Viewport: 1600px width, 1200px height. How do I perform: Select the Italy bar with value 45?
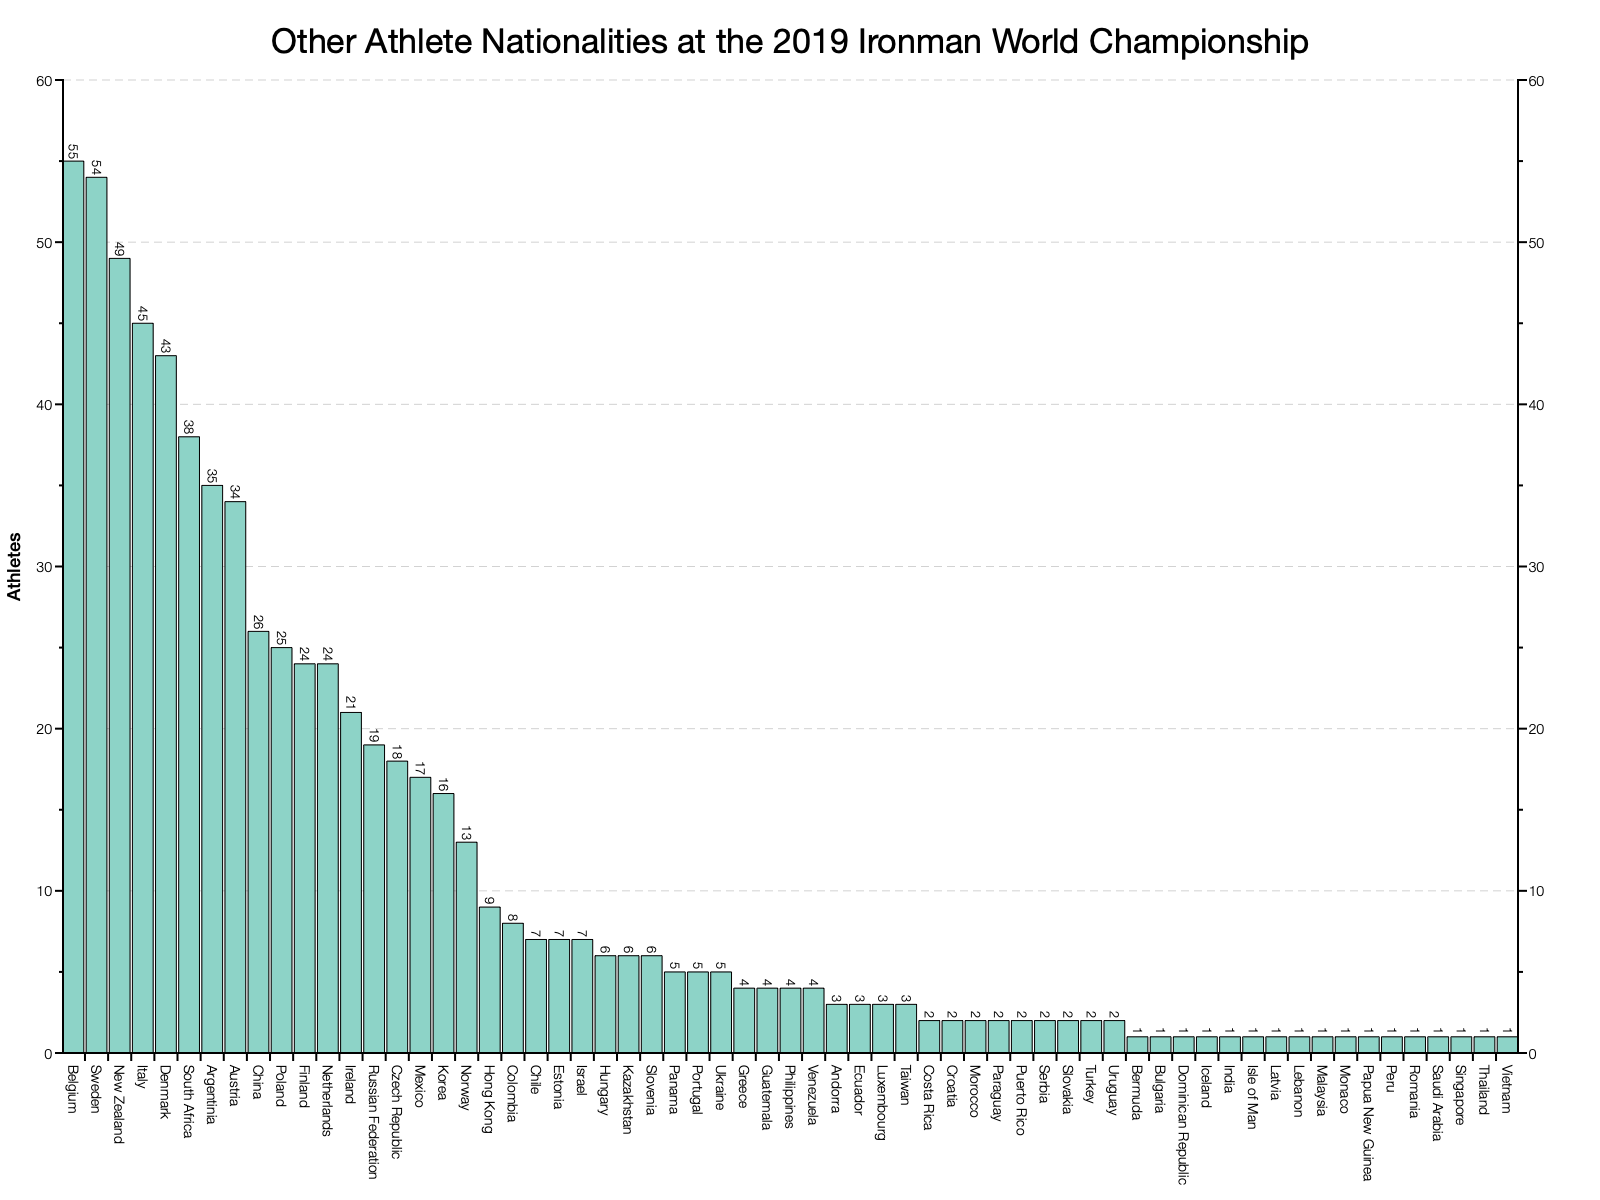click(143, 687)
